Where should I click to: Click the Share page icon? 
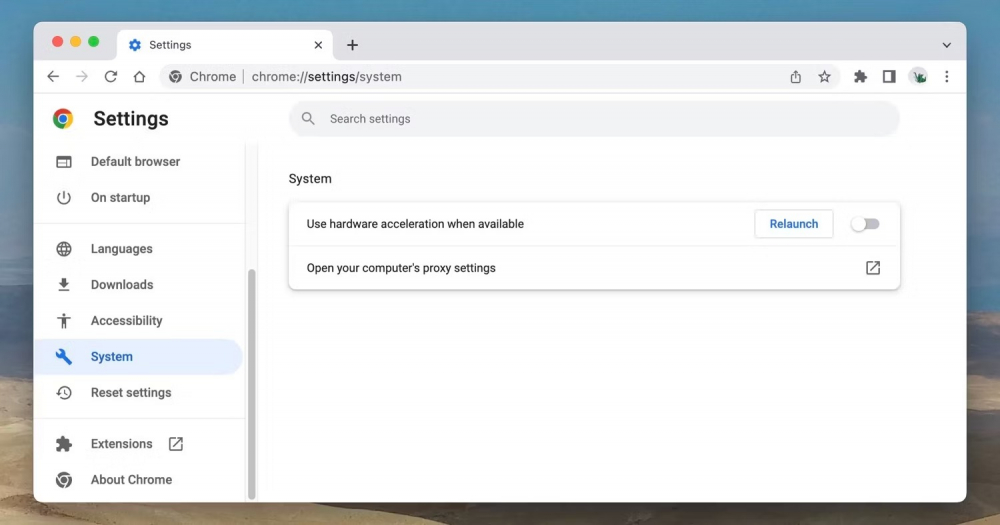[796, 77]
